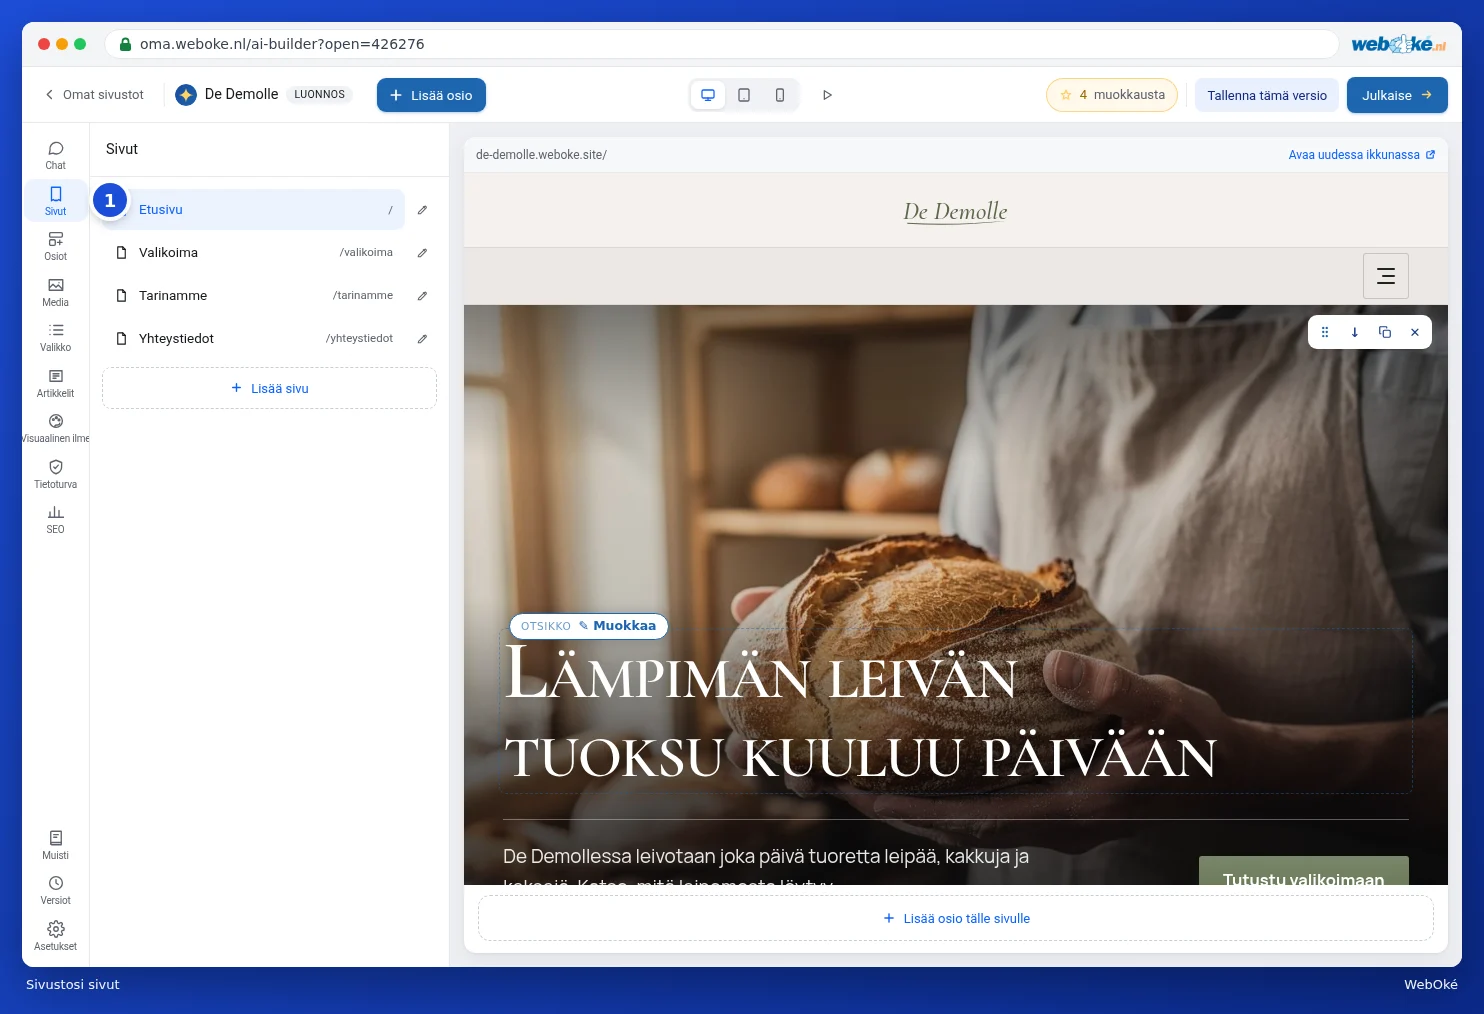Grab the section drag handle icon

point(1325,332)
